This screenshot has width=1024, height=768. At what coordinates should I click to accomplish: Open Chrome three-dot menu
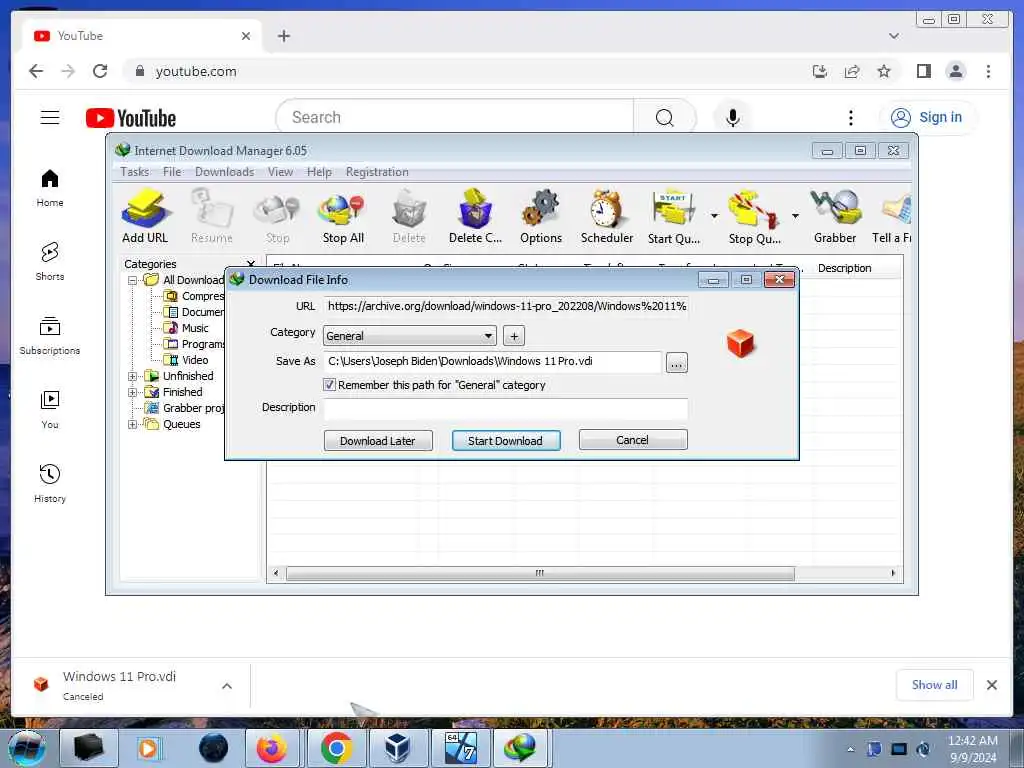coord(988,71)
